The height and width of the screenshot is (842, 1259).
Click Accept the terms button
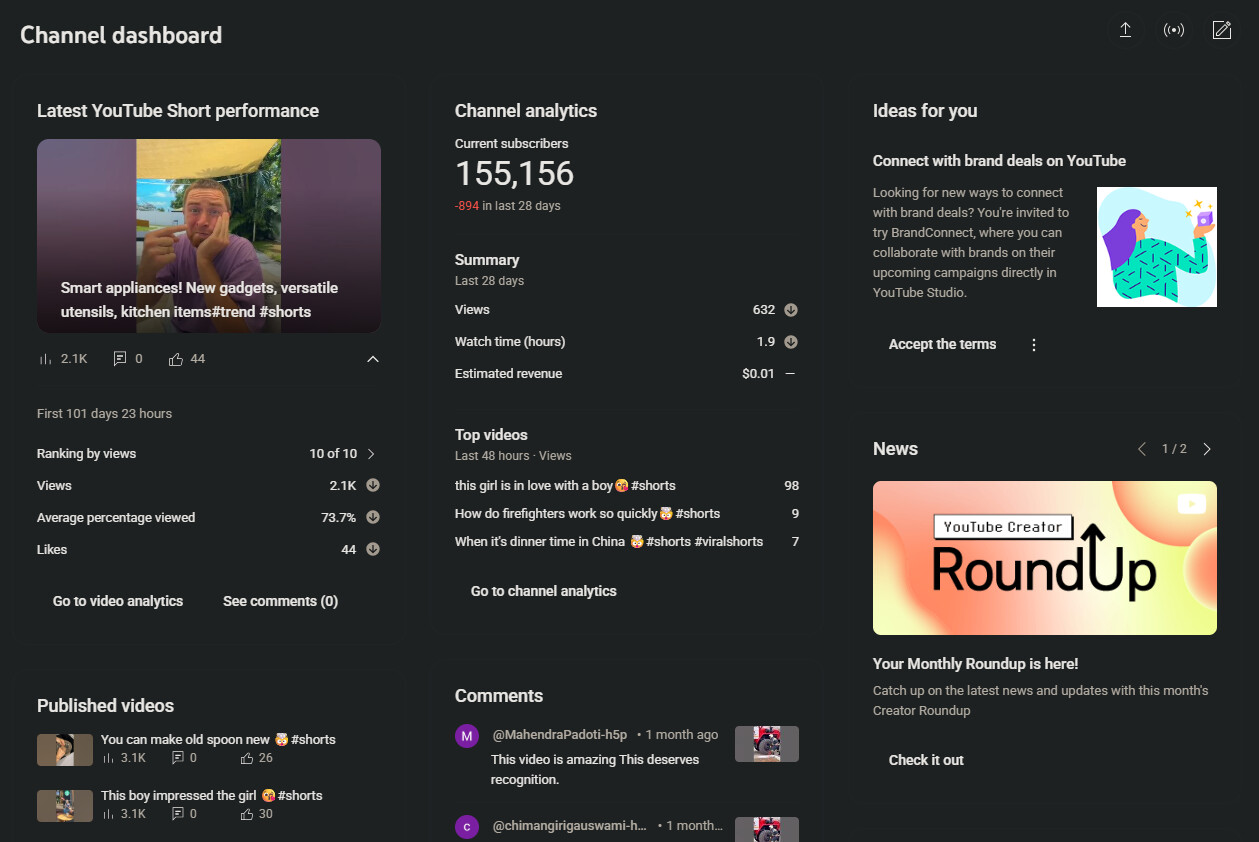pyautogui.click(x=942, y=345)
